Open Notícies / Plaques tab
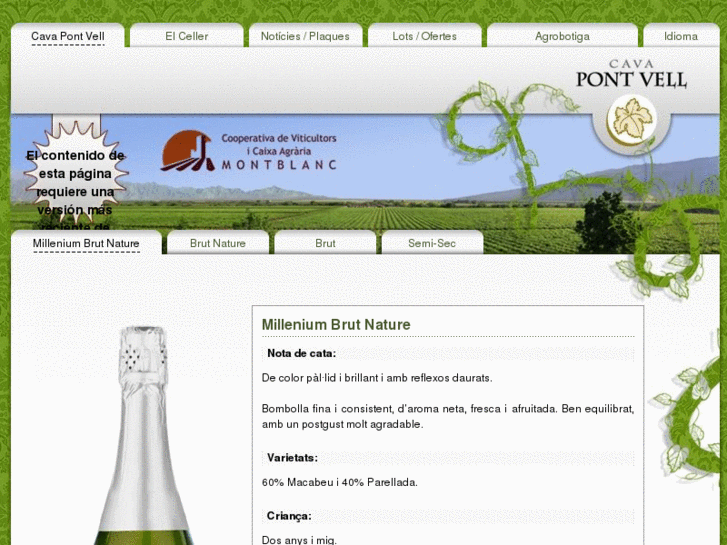727x545 pixels. pyautogui.click(x=305, y=36)
